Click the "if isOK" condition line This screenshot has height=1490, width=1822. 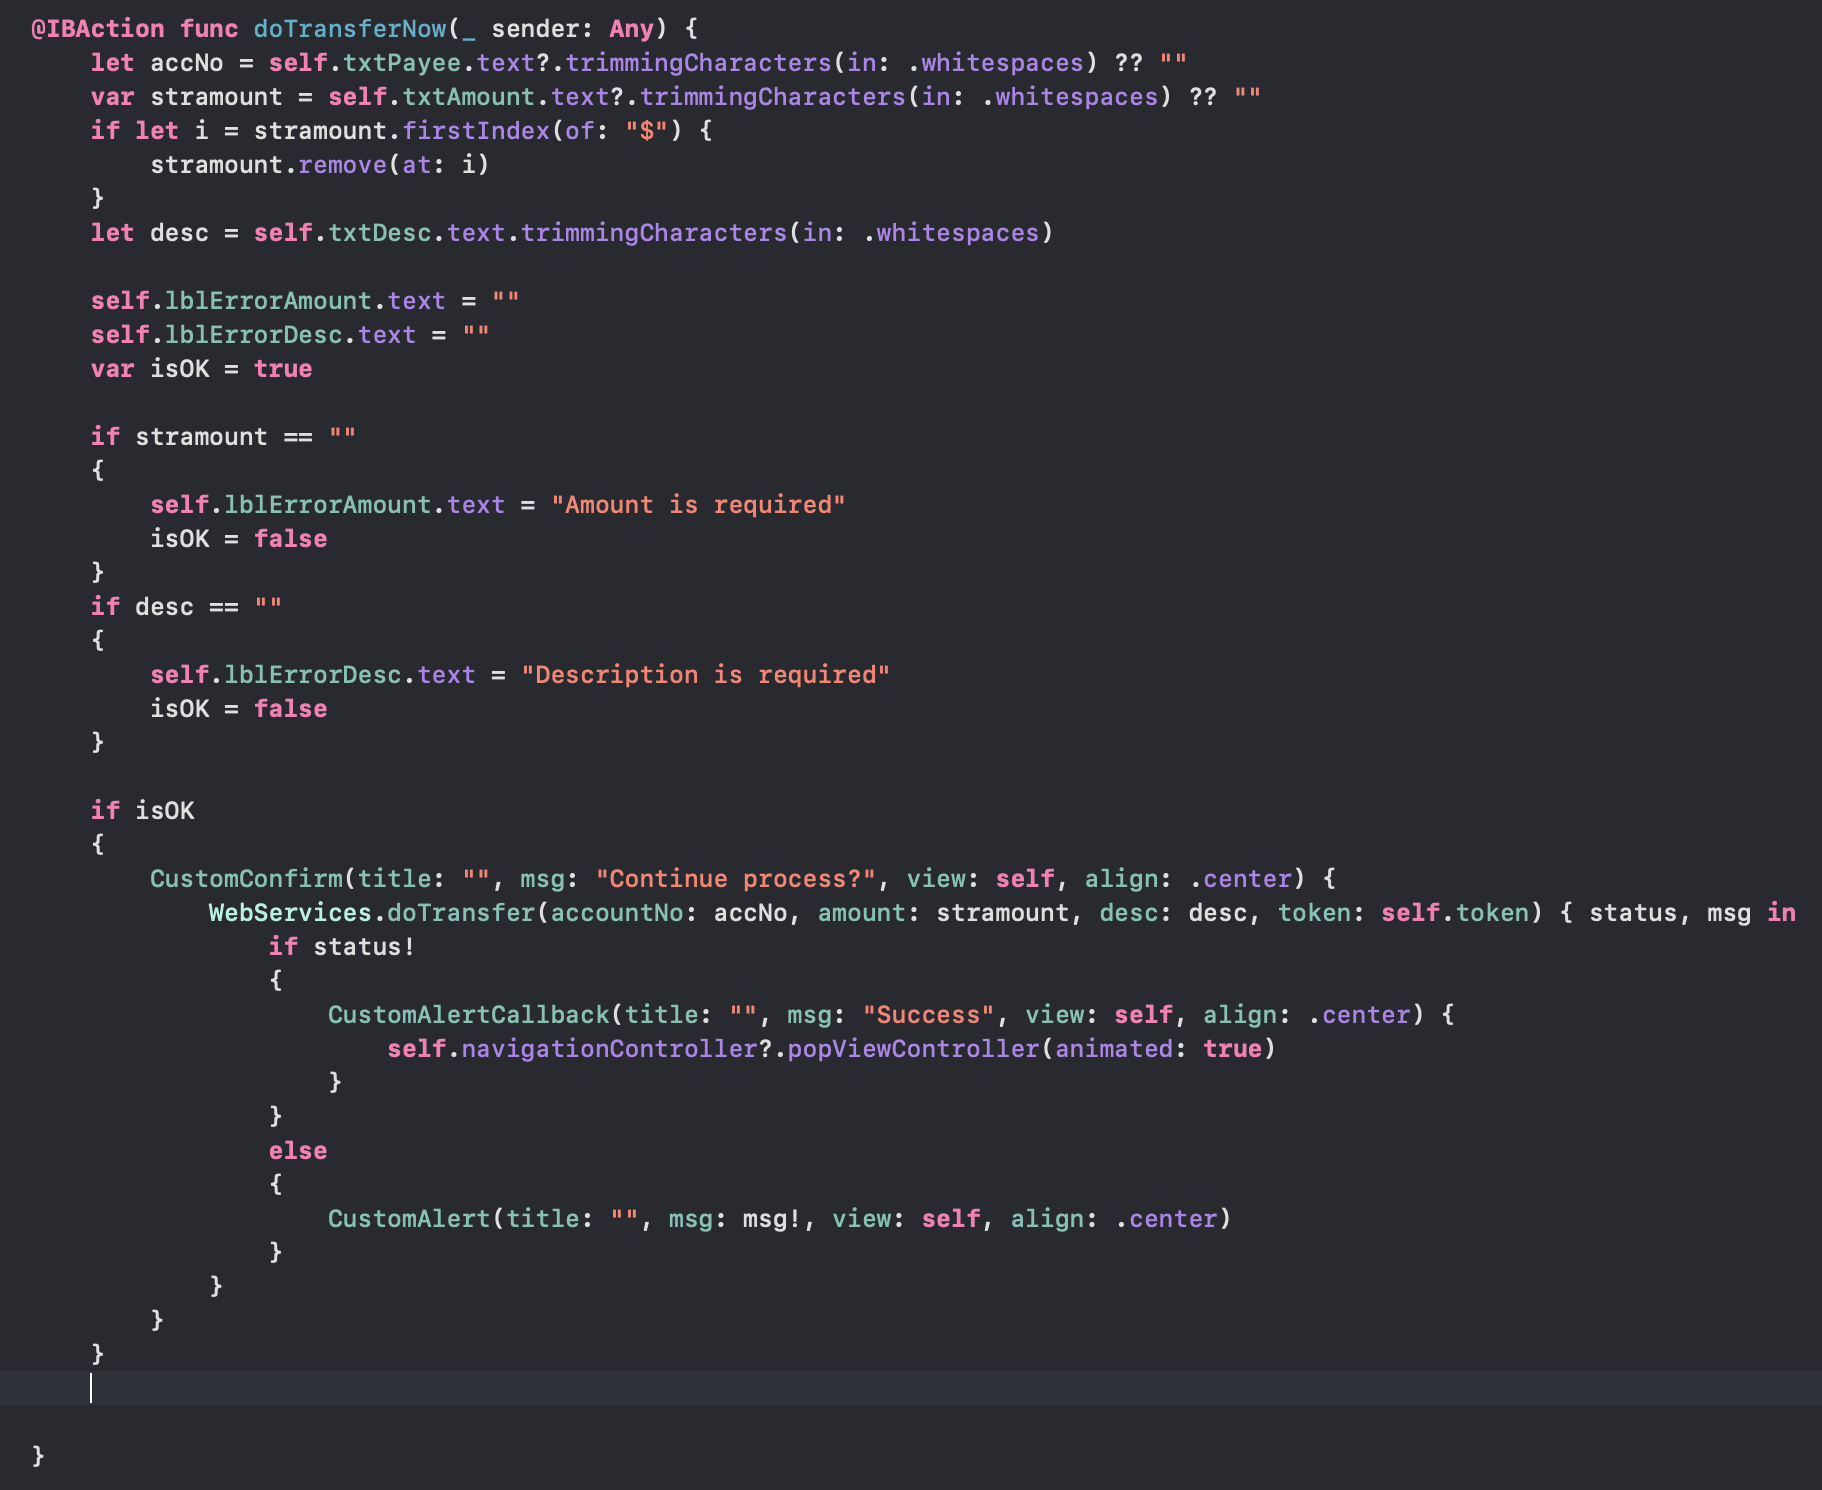coord(143,811)
